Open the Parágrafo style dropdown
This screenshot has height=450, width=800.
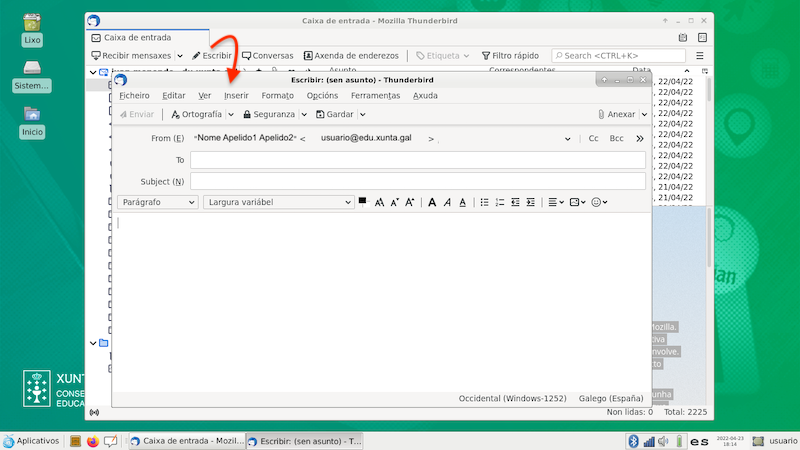[157, 202]
